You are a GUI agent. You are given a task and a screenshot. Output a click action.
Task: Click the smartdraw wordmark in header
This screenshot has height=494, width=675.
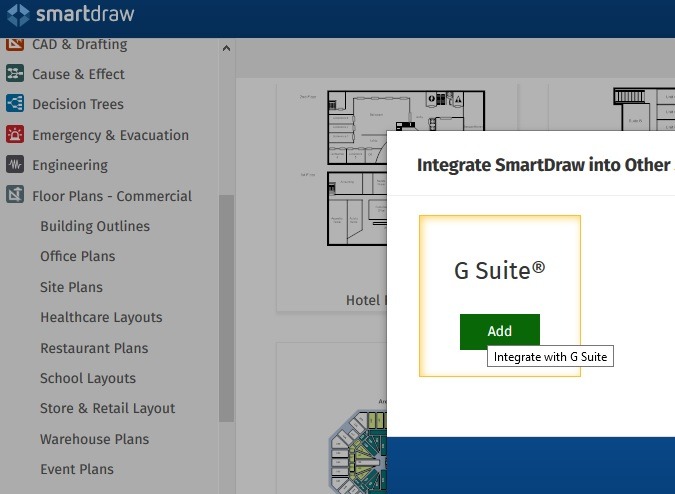[85, 14]
